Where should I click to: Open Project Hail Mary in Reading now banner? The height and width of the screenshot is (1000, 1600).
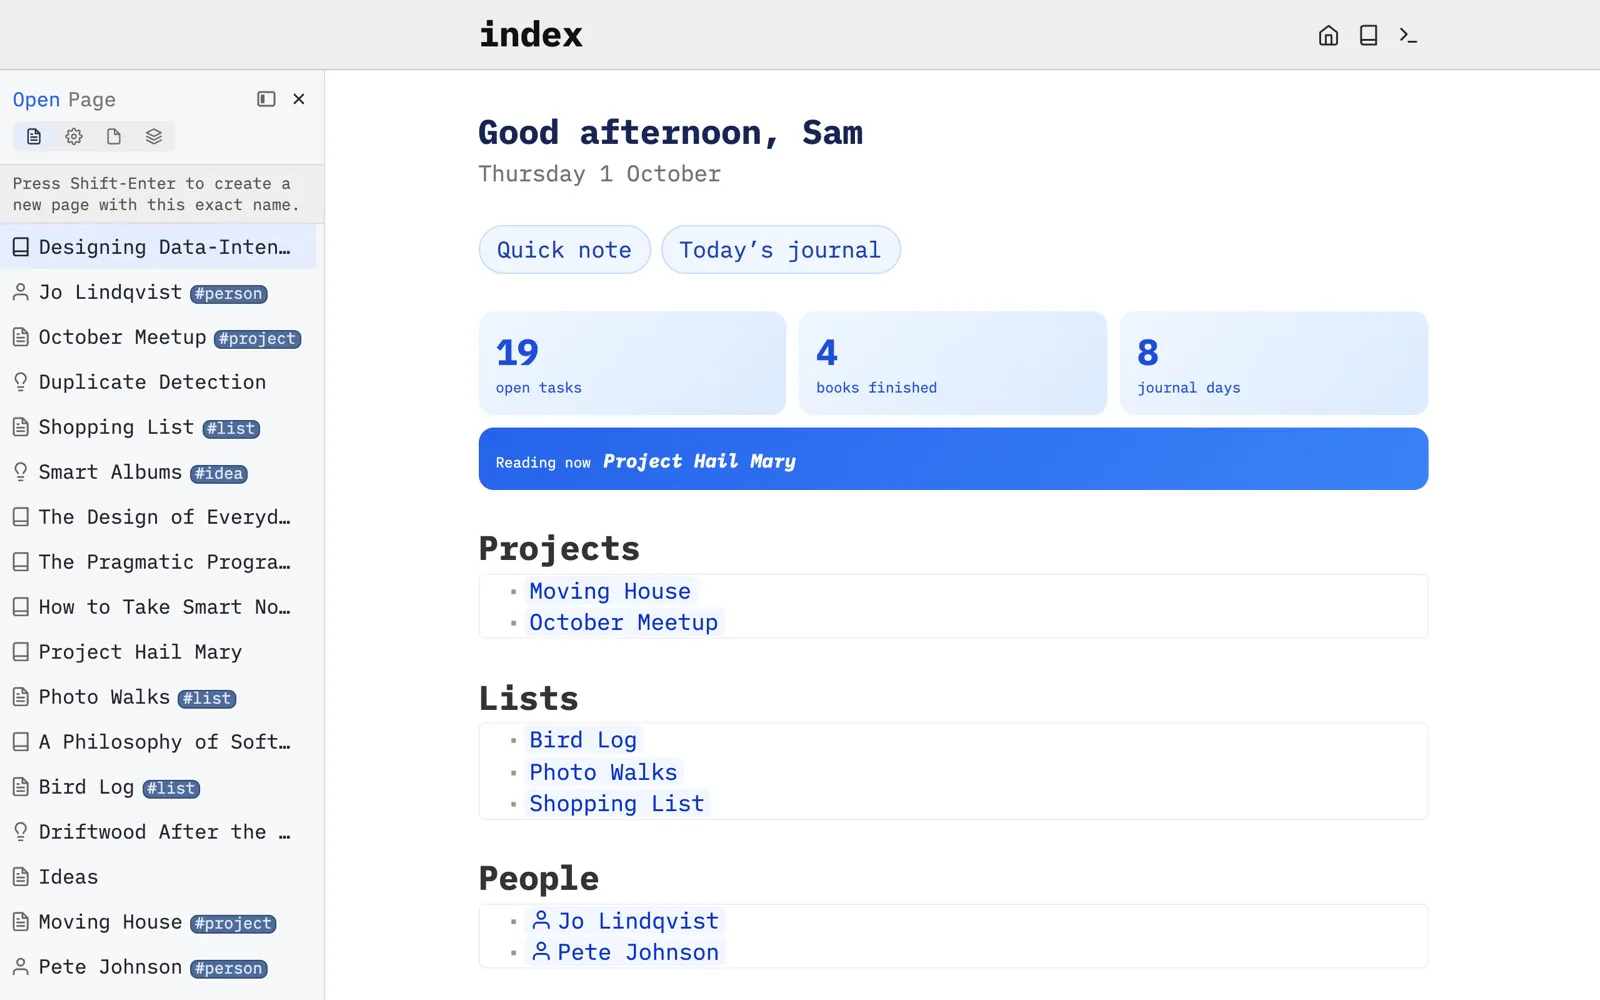699,461
